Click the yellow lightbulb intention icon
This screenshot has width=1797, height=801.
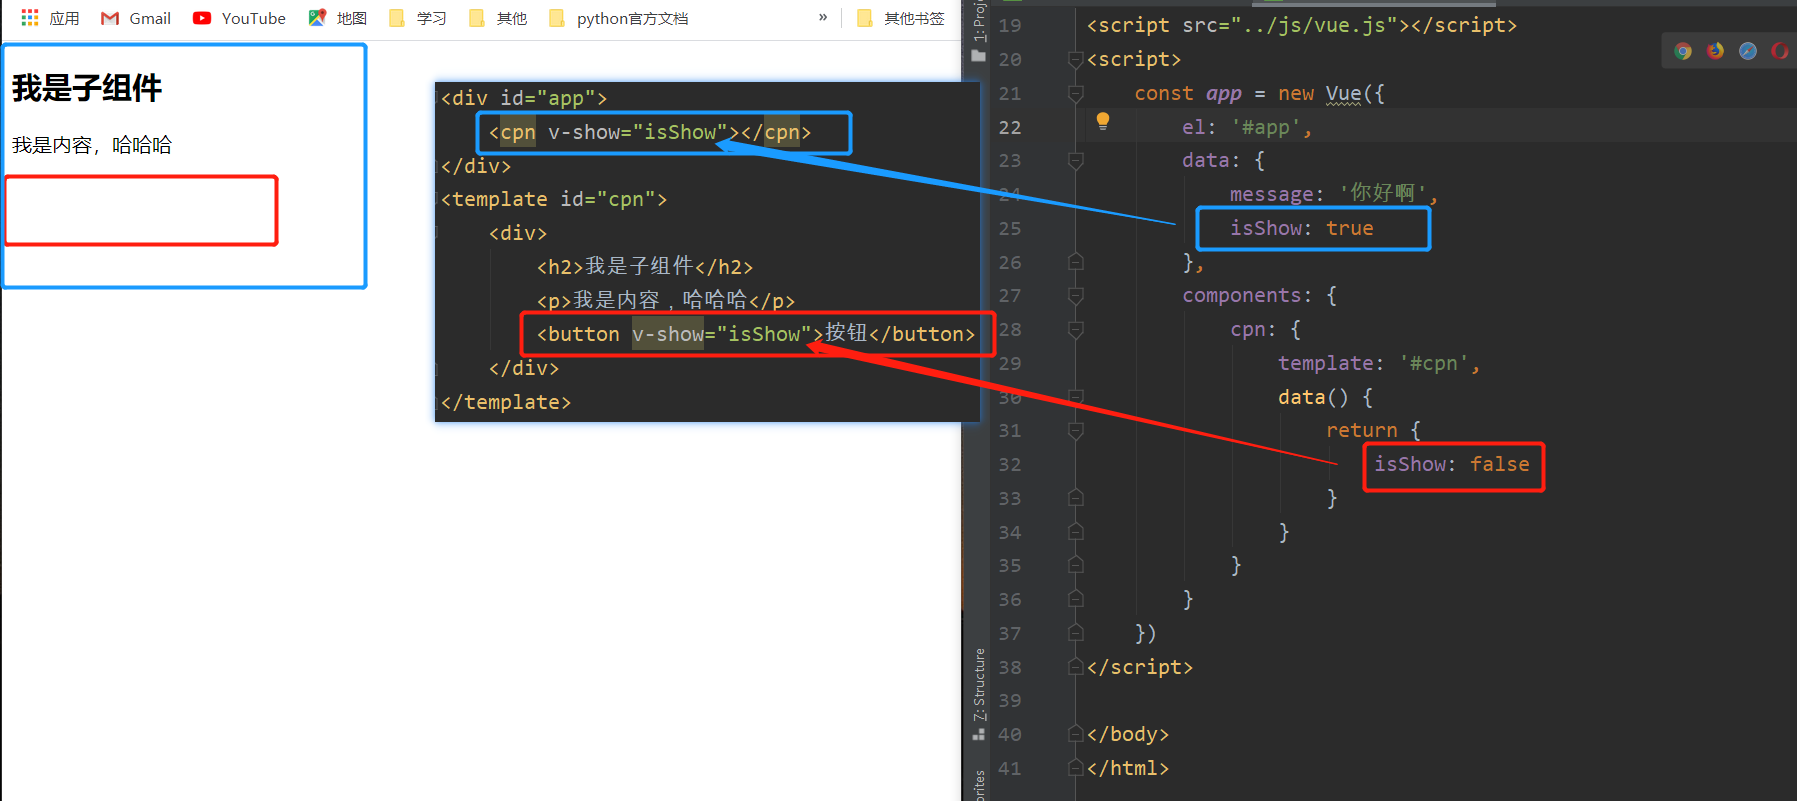pyautogui.click(x=1102, y=121)
